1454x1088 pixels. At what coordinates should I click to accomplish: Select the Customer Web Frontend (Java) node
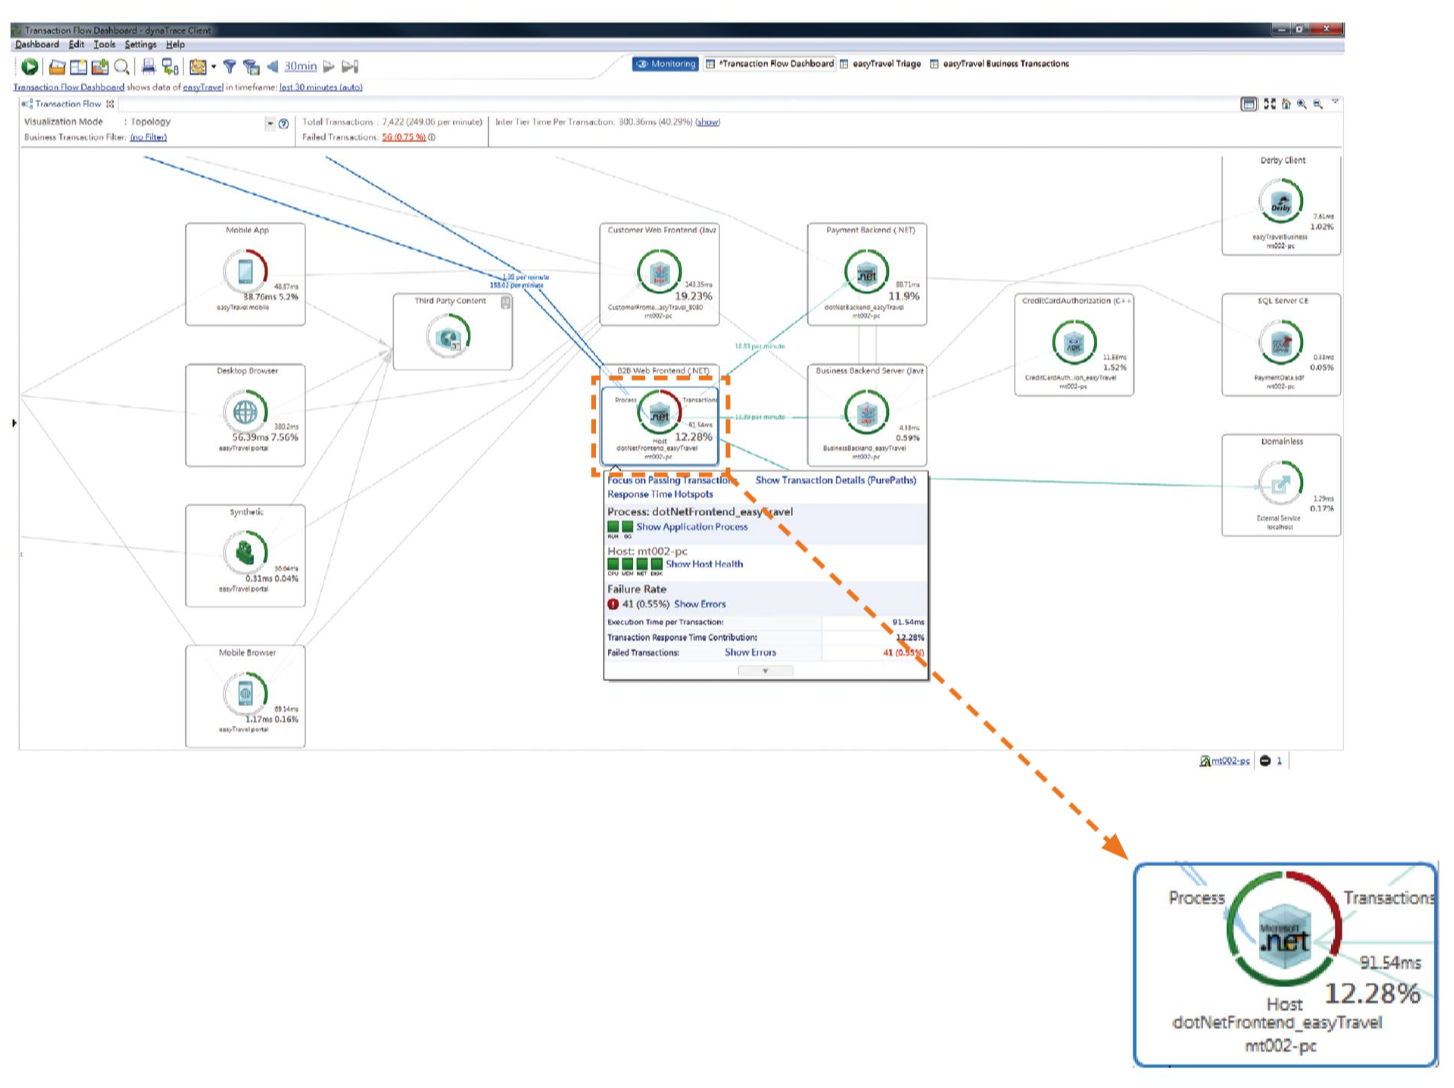click(x=660, y=274)
